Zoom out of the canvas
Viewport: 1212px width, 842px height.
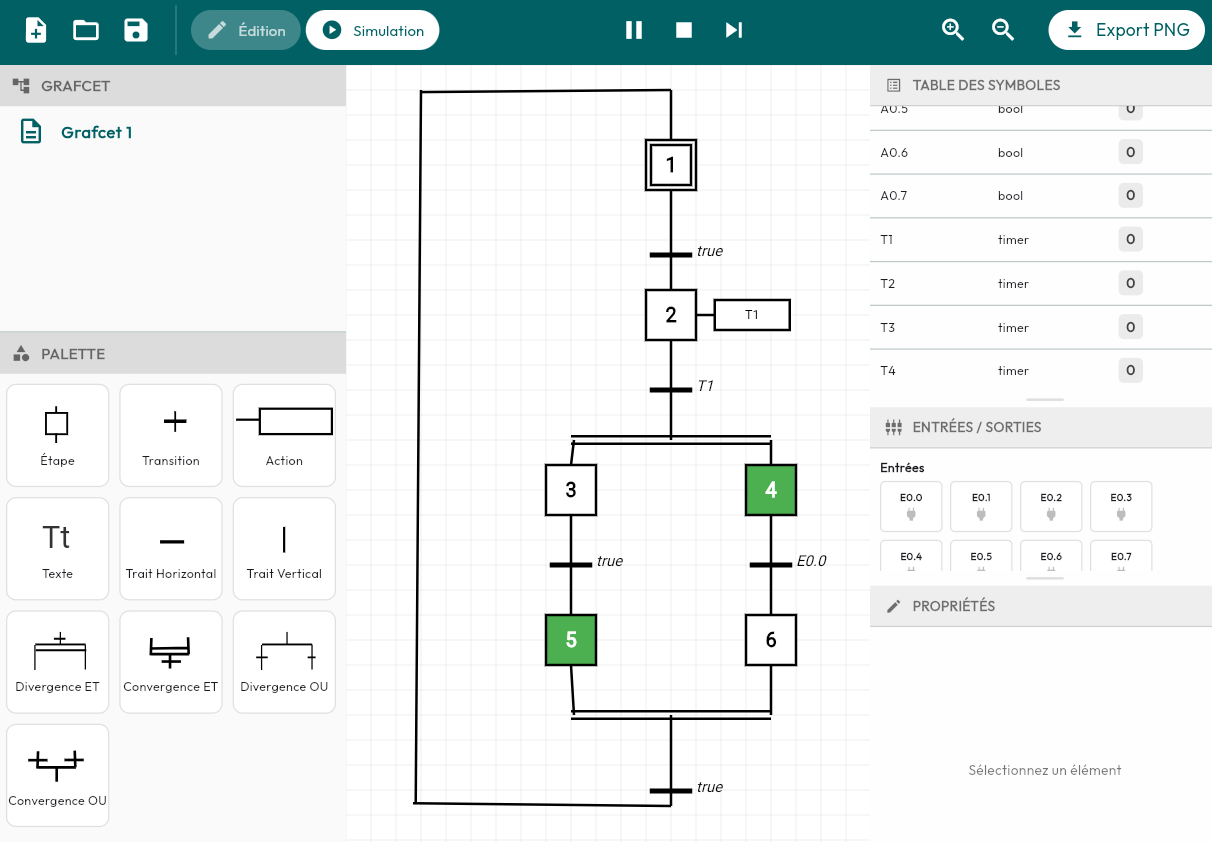1003,30
